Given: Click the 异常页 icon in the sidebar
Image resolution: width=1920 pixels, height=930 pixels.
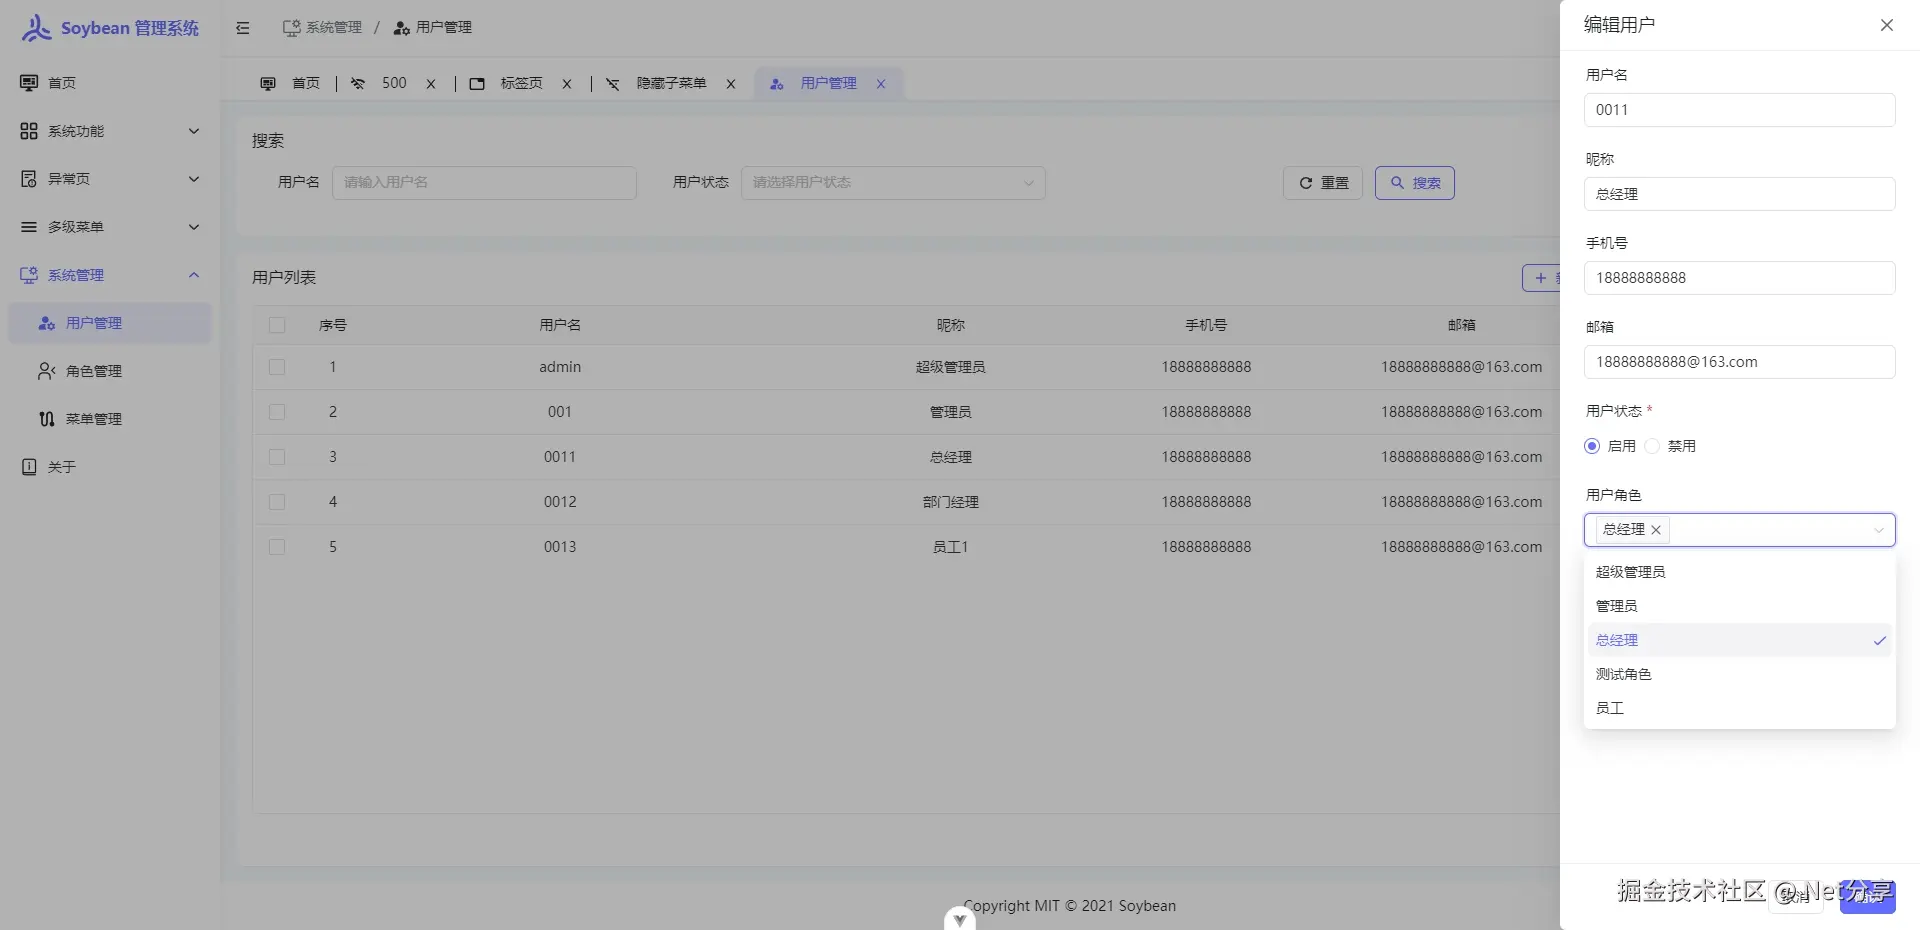Looking at the screenshot, I should (x=29, y=179).
